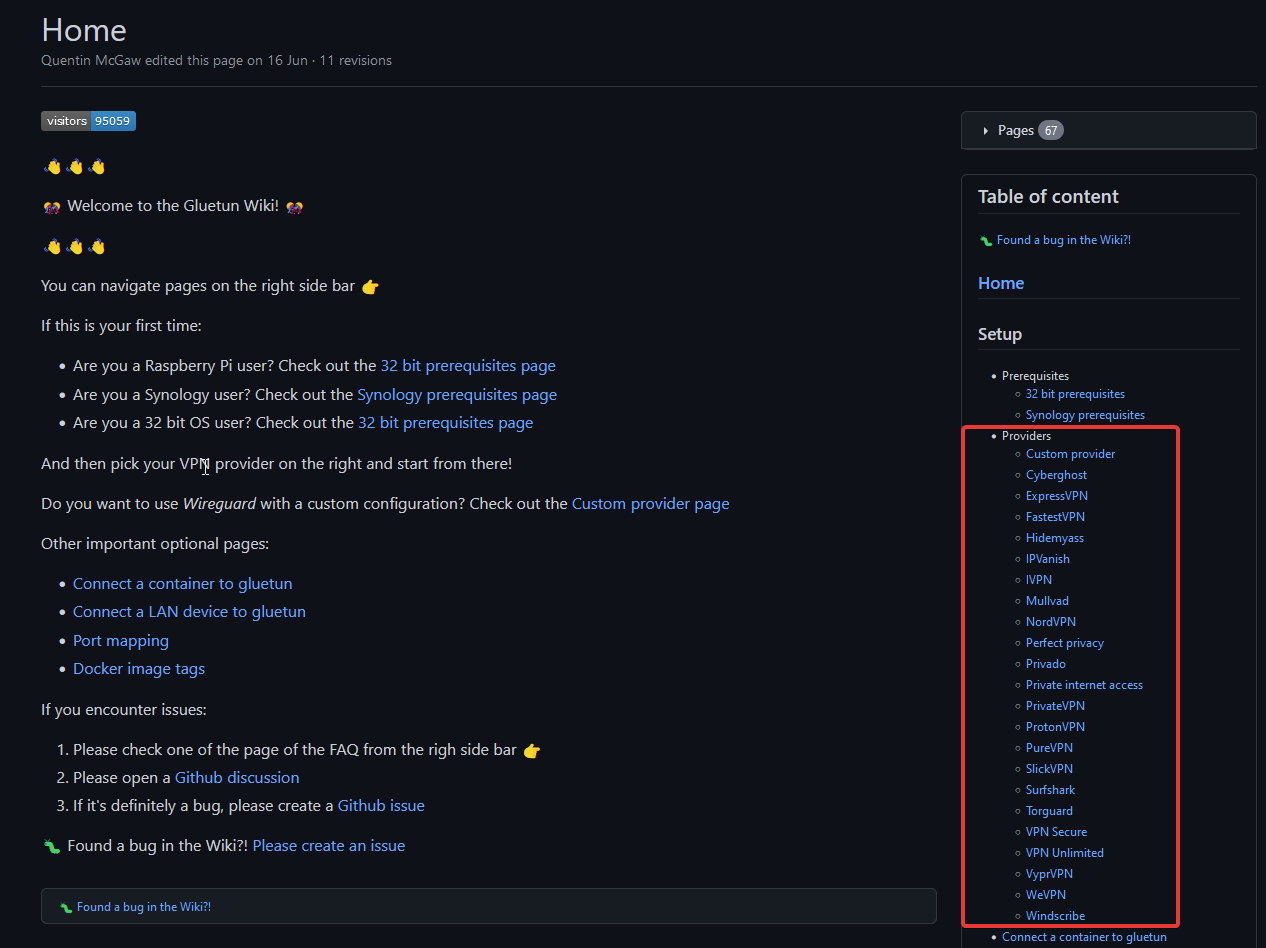Open the 32 bit OS user prerequisites page link
This screenshot has width=1266, height=948.
pyautogui.click(x=446, y=423)
